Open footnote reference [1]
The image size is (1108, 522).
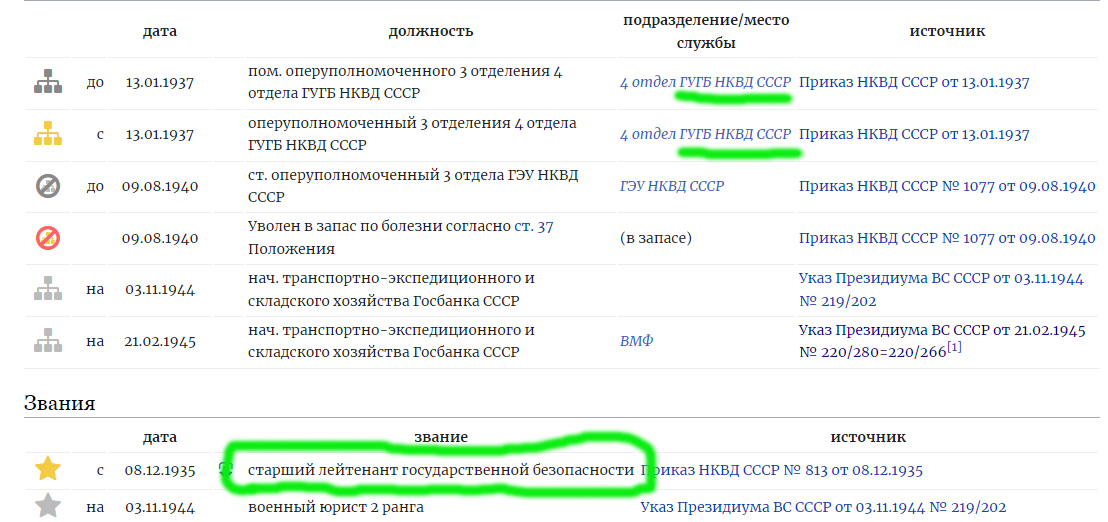click(954, 348)
